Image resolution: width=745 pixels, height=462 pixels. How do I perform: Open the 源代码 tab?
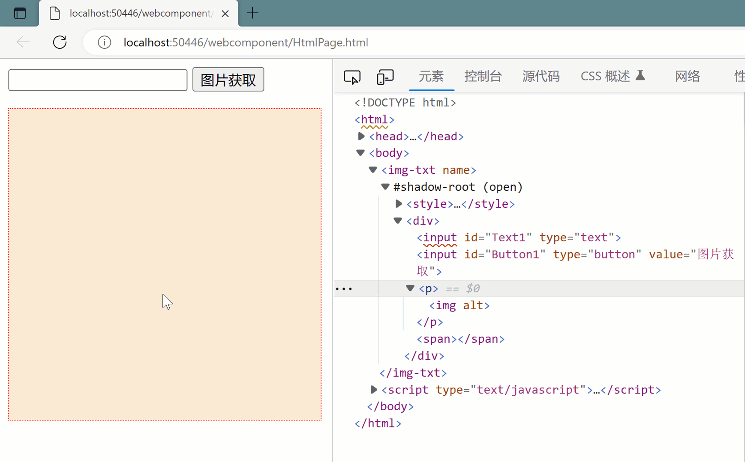click(541, 76)
